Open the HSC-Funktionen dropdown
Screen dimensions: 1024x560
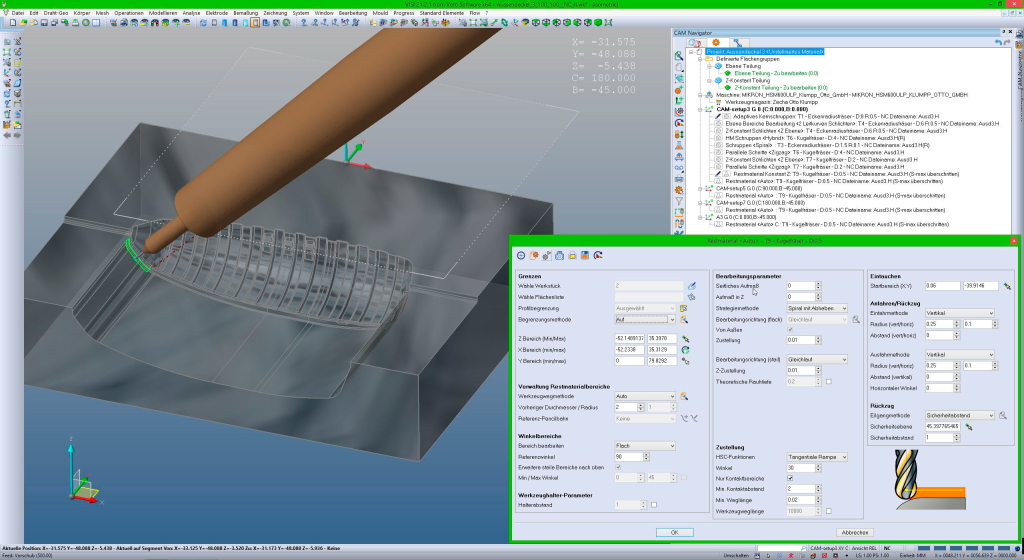816,457
